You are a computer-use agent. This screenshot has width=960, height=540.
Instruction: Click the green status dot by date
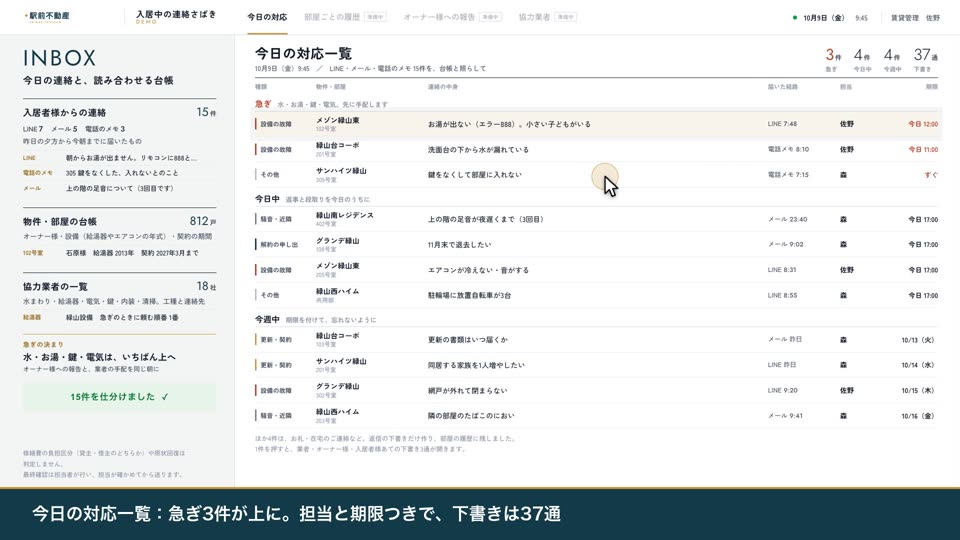click(x=795, y=18)
